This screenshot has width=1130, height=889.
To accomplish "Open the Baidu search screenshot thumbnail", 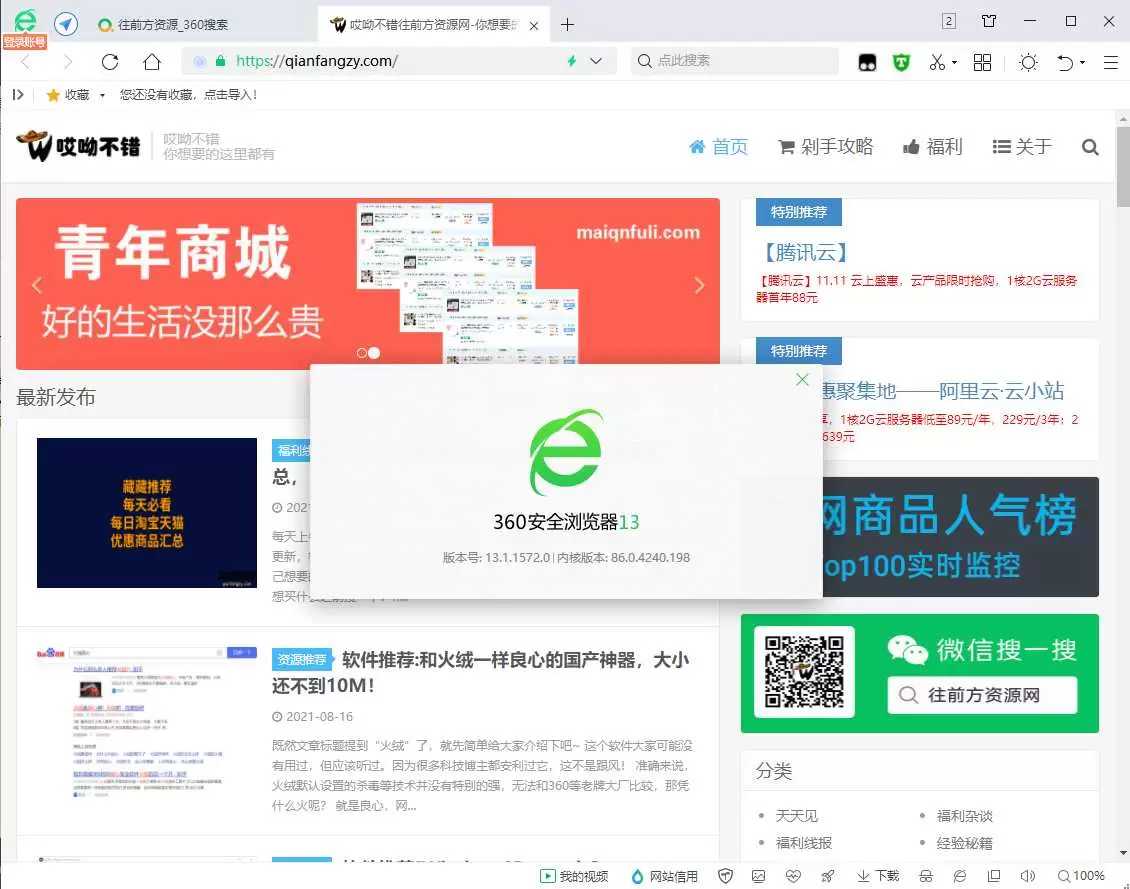I will 147,723.
